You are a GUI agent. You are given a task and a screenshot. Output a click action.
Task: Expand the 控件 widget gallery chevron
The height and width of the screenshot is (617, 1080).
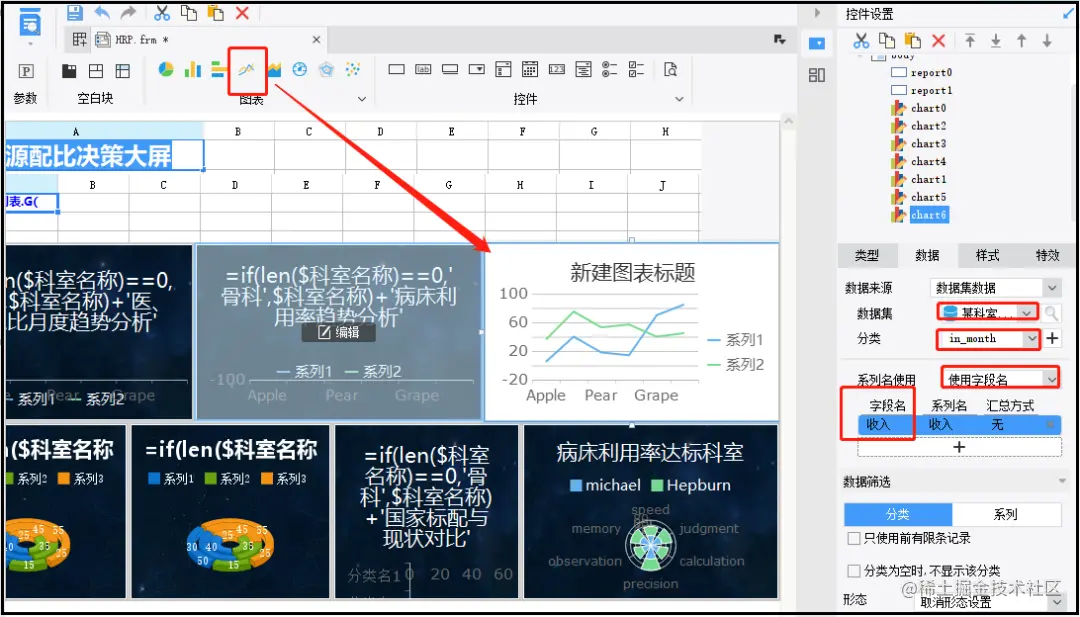680,100
